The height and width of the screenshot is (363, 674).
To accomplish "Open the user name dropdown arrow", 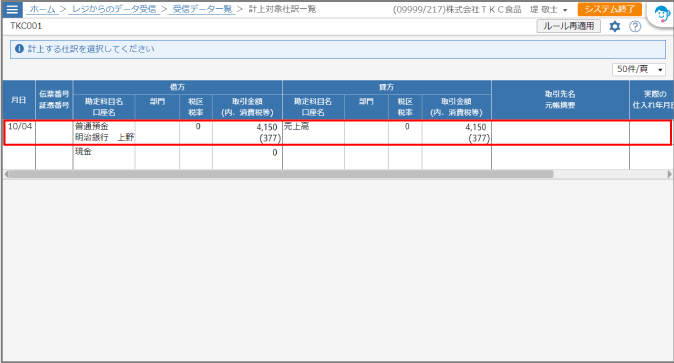I will point(565,10).
